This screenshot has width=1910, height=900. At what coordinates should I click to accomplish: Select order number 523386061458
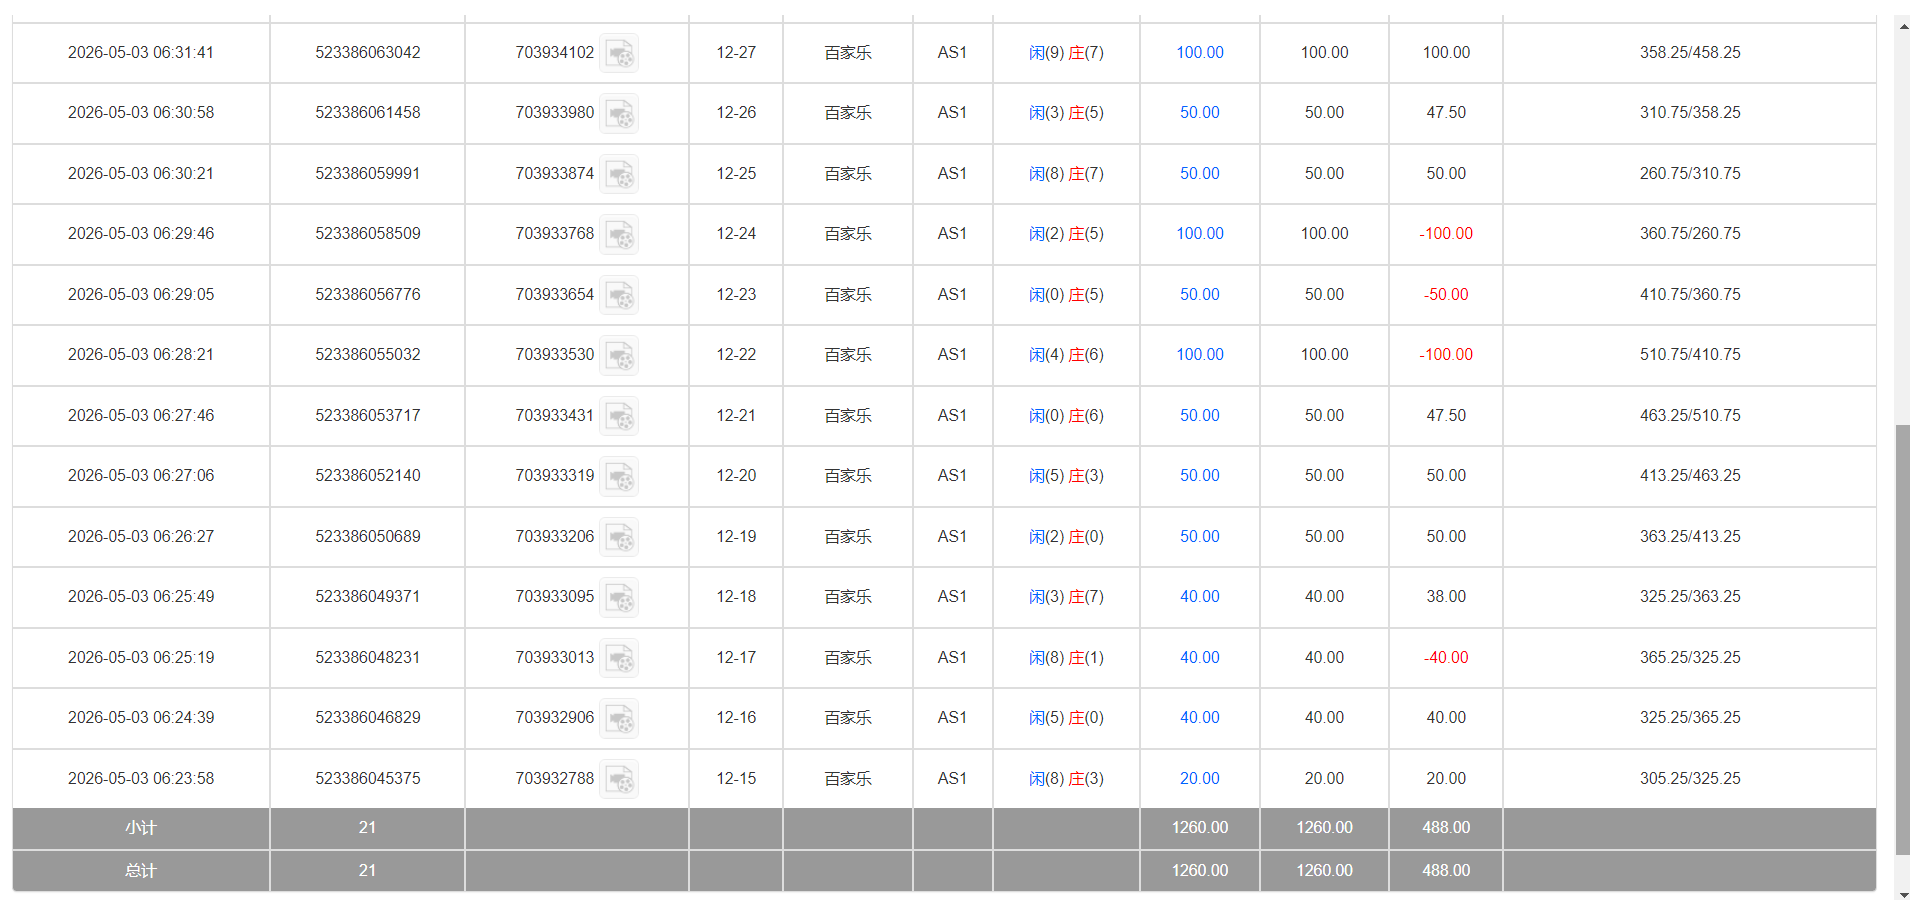368,112
